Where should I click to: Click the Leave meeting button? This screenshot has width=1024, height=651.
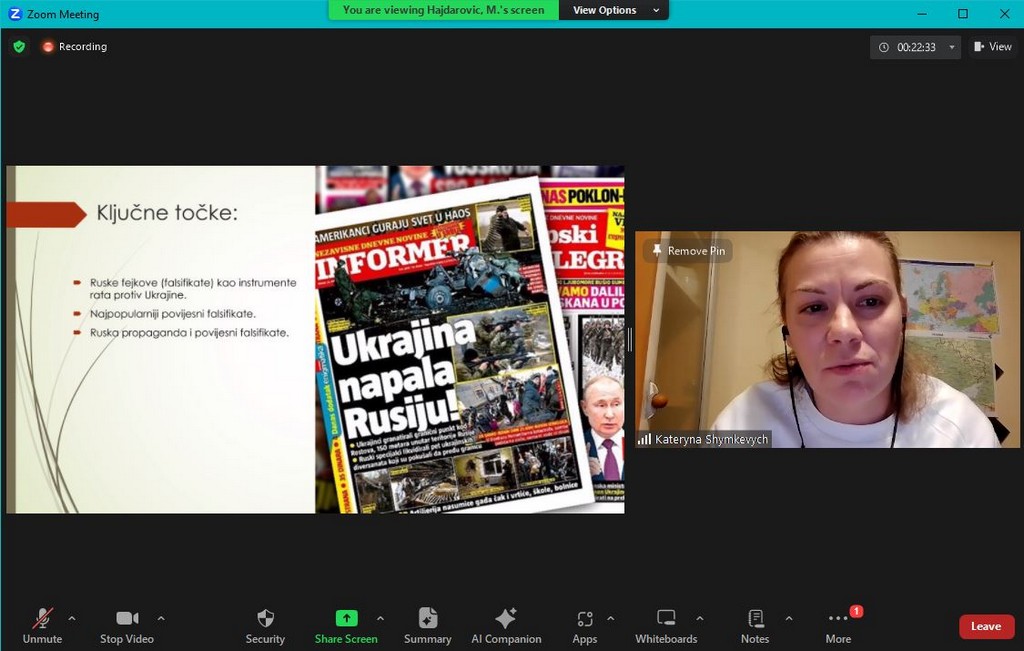[x=985, y=626]
